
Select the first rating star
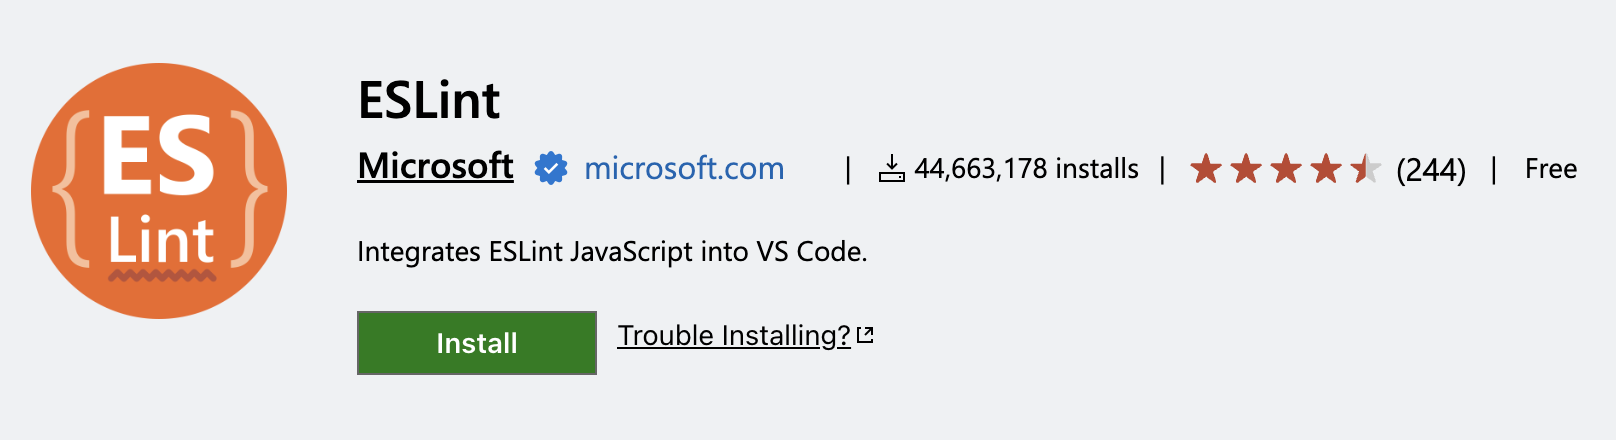click(x=1206, y=168)
